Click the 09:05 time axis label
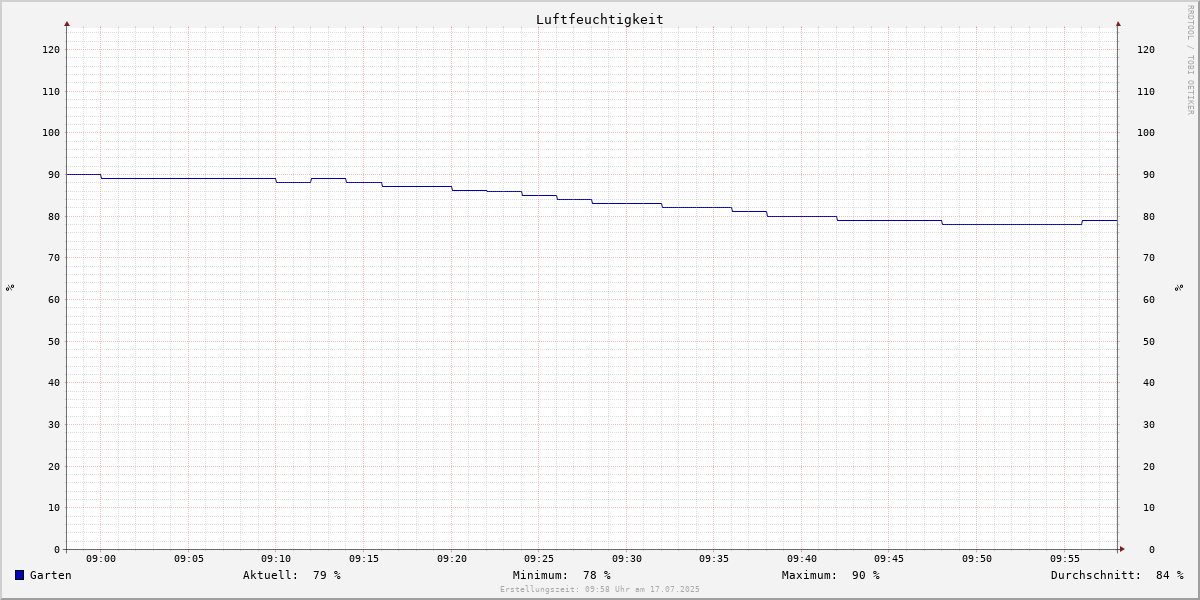 (189, 559)
